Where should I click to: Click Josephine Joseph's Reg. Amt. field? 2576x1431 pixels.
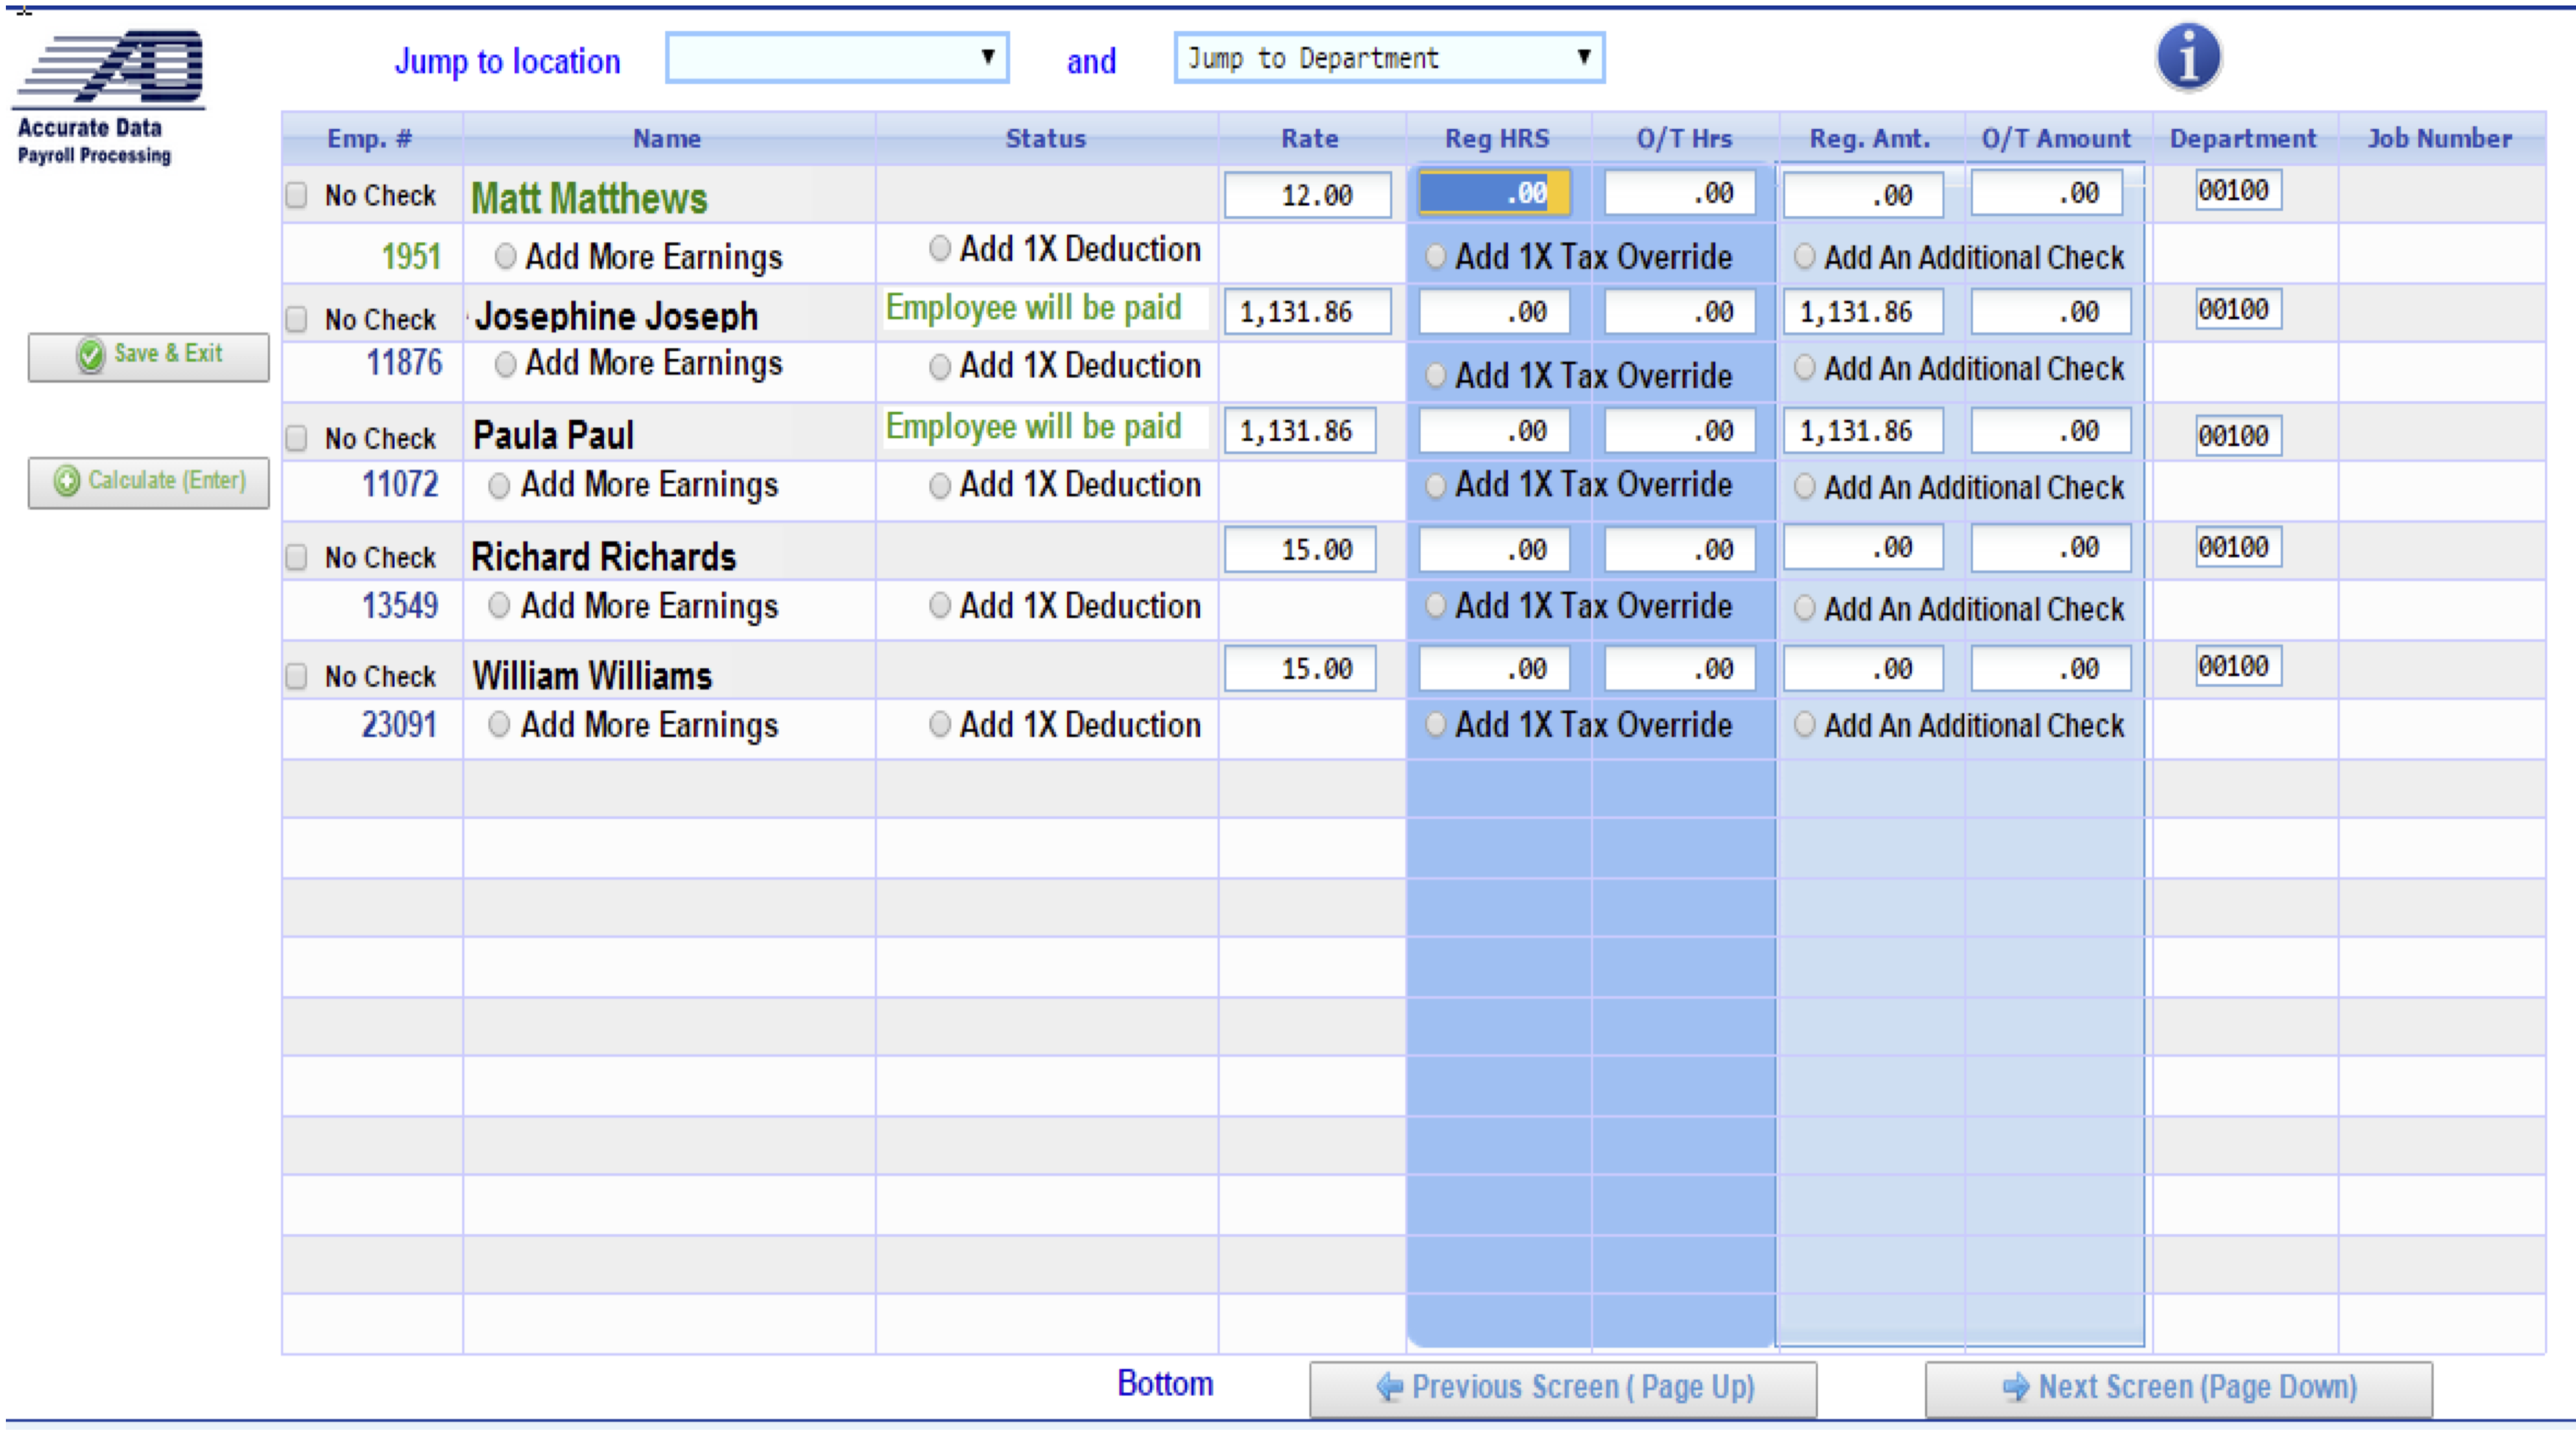(x=1863, y=312)
